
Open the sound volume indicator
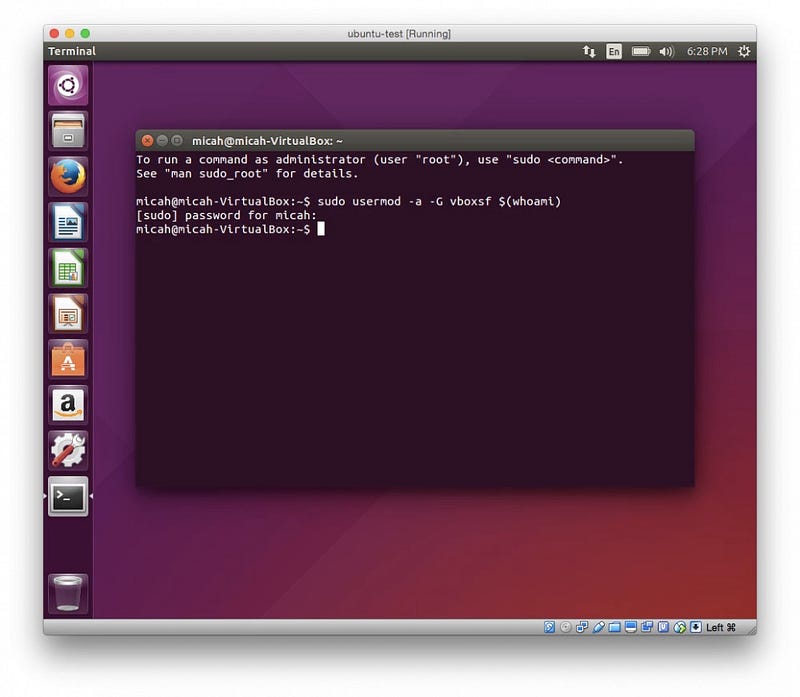[x=666, y=51]
